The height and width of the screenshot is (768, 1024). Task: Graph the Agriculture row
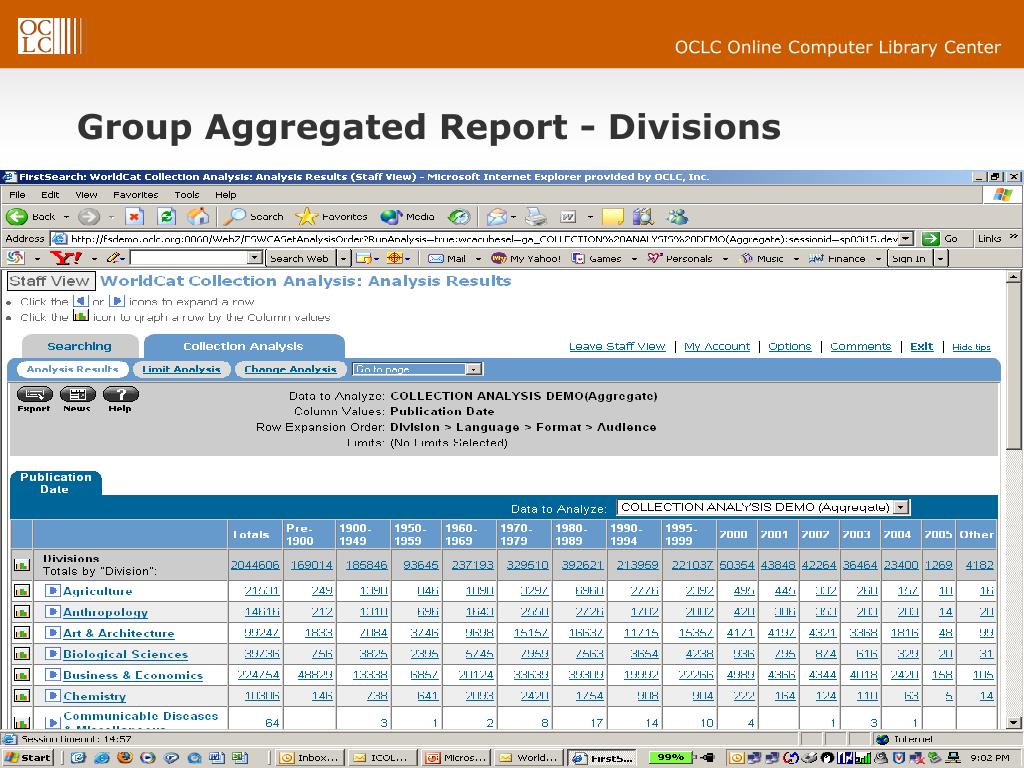click(x=22, y=591)
